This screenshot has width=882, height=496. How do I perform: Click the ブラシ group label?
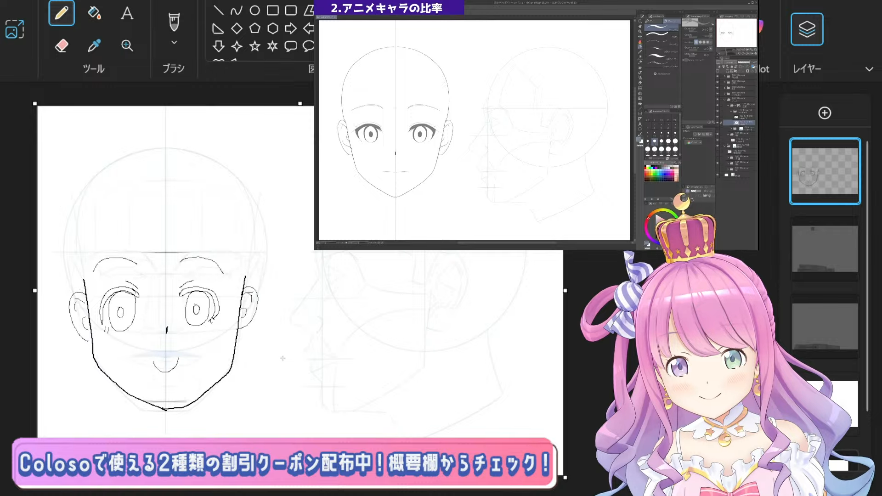(173, 69)
